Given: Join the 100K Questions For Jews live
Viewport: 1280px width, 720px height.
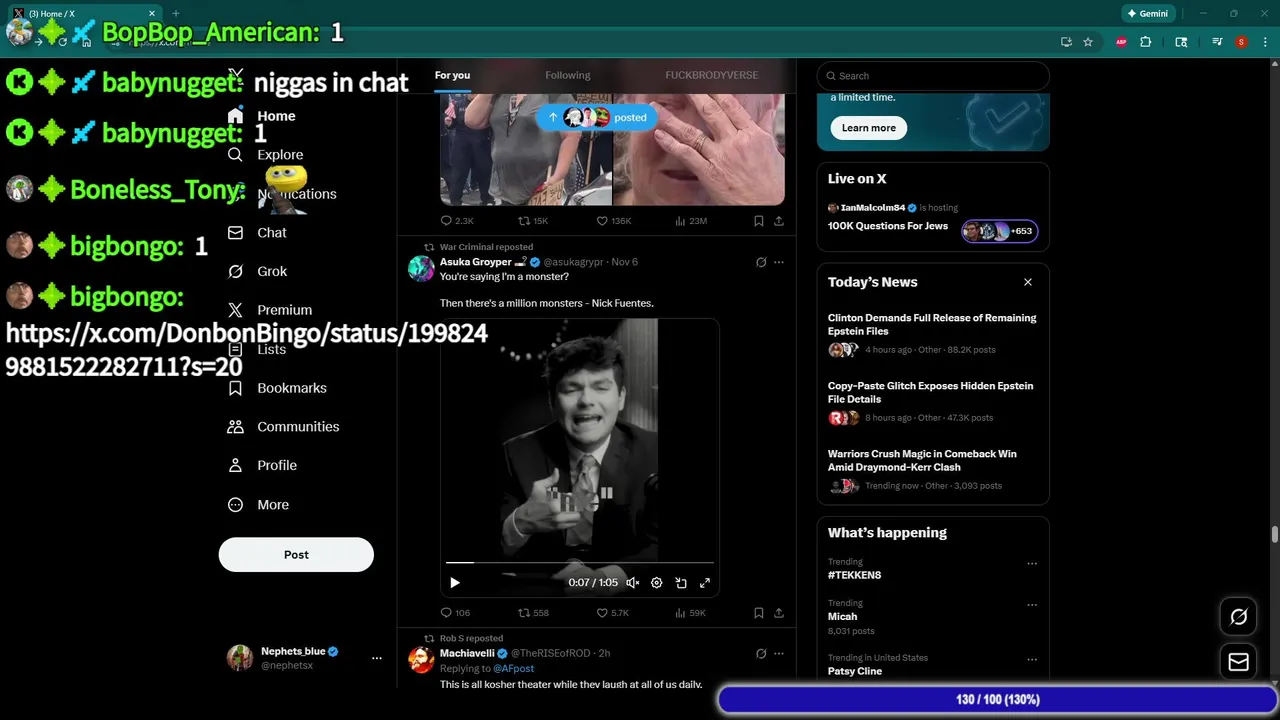Looking at the screenshot, I should 933,219.
